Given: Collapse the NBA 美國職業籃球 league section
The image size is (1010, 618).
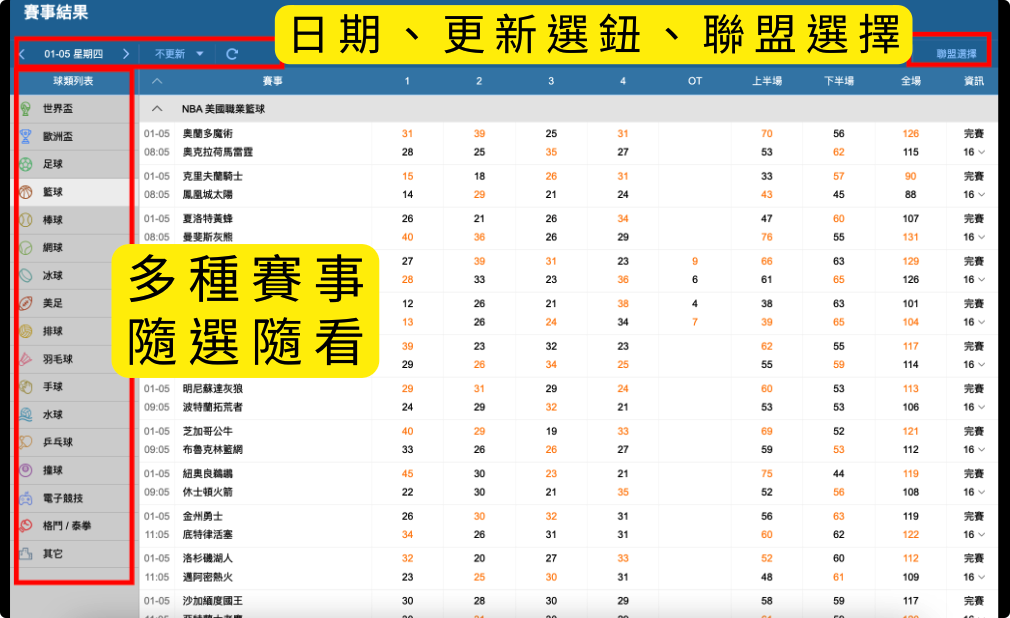Looking at the screenshot, I should [x=157, y=108].
